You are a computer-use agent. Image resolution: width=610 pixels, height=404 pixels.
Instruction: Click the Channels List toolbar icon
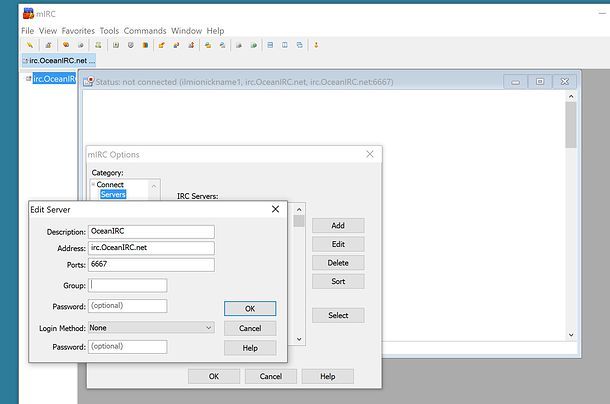click(x=81, y=45)
